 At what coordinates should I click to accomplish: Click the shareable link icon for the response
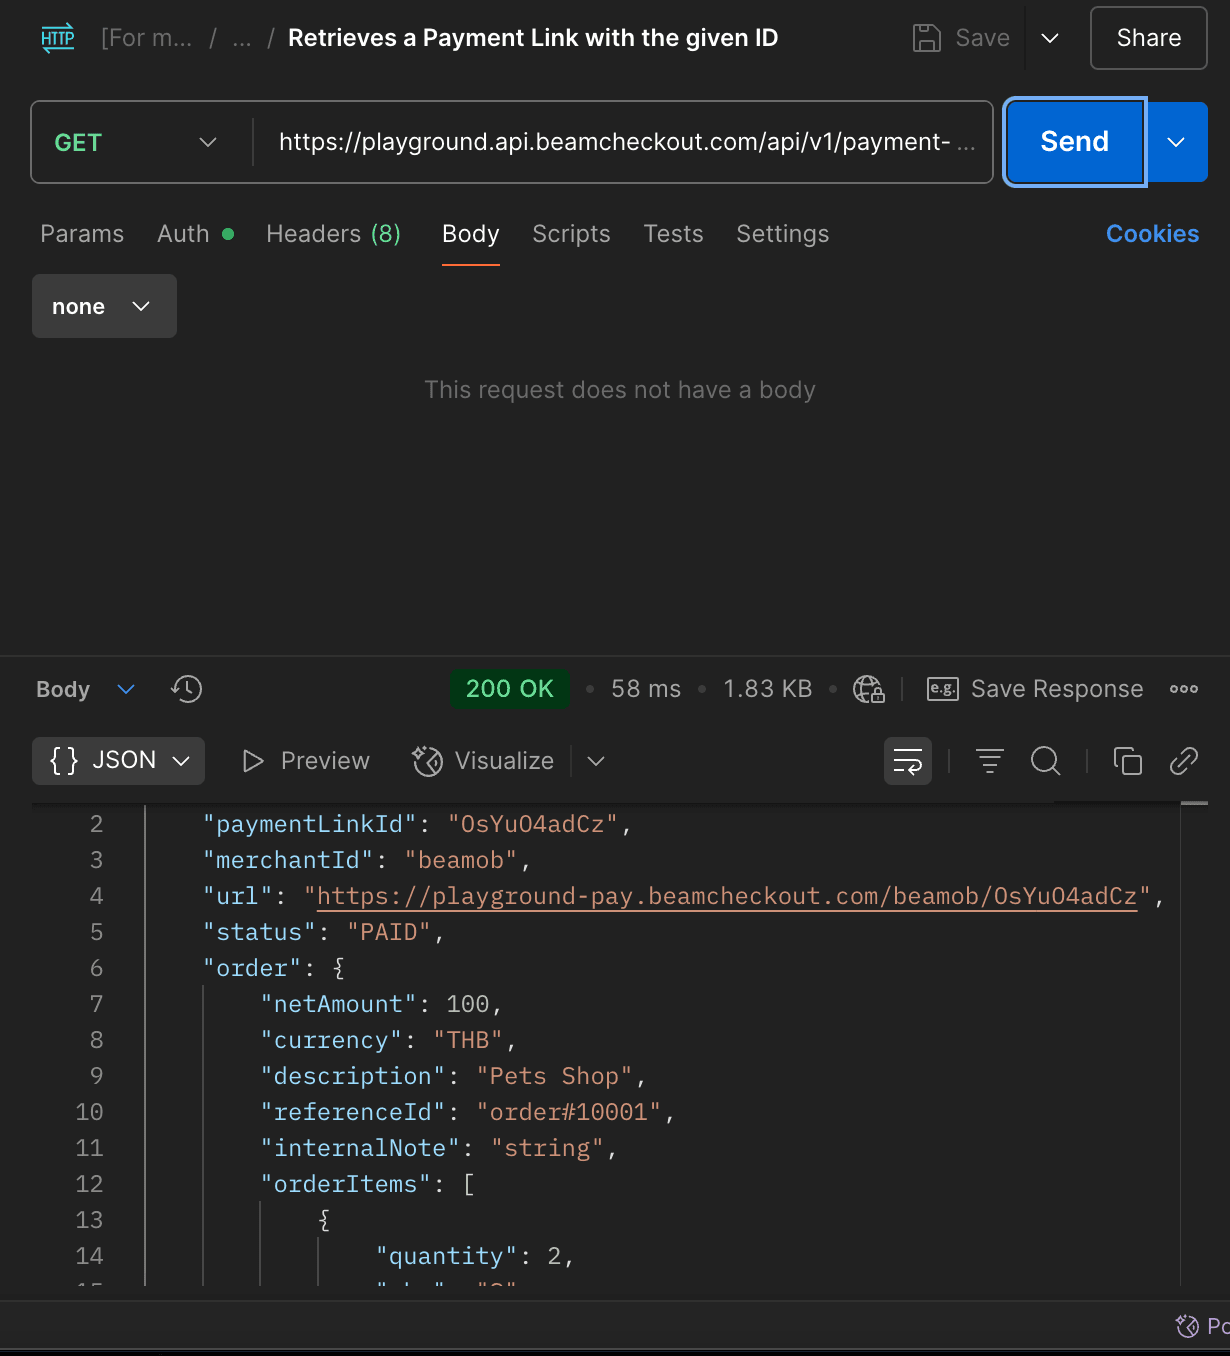[x=1183, y=761]
